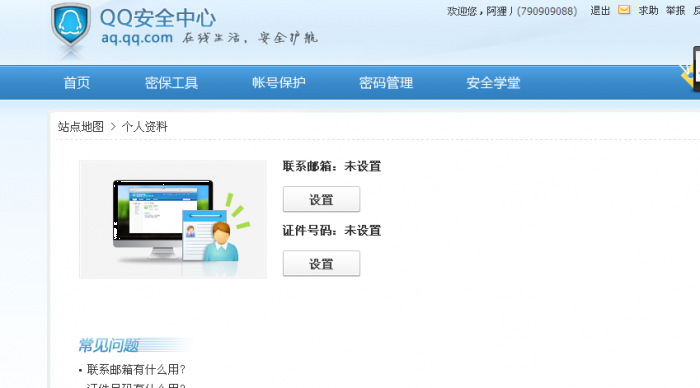Open the 求助 help link
This screenshot has height=388, width=700.
[648, 11]
